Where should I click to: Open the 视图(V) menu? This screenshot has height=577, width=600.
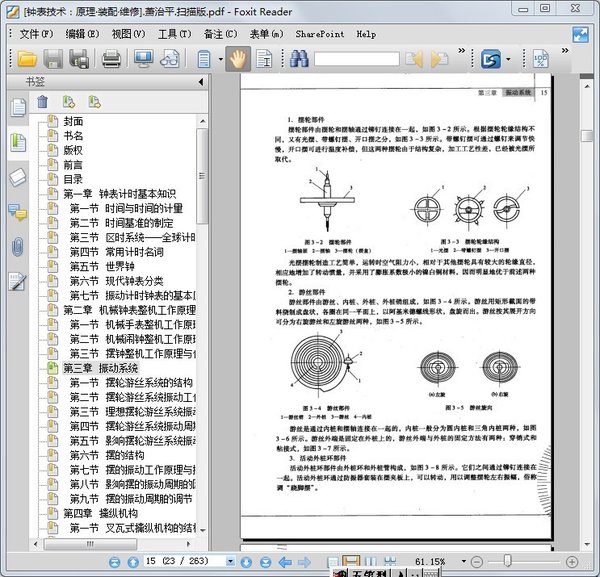tap(128, 33)
